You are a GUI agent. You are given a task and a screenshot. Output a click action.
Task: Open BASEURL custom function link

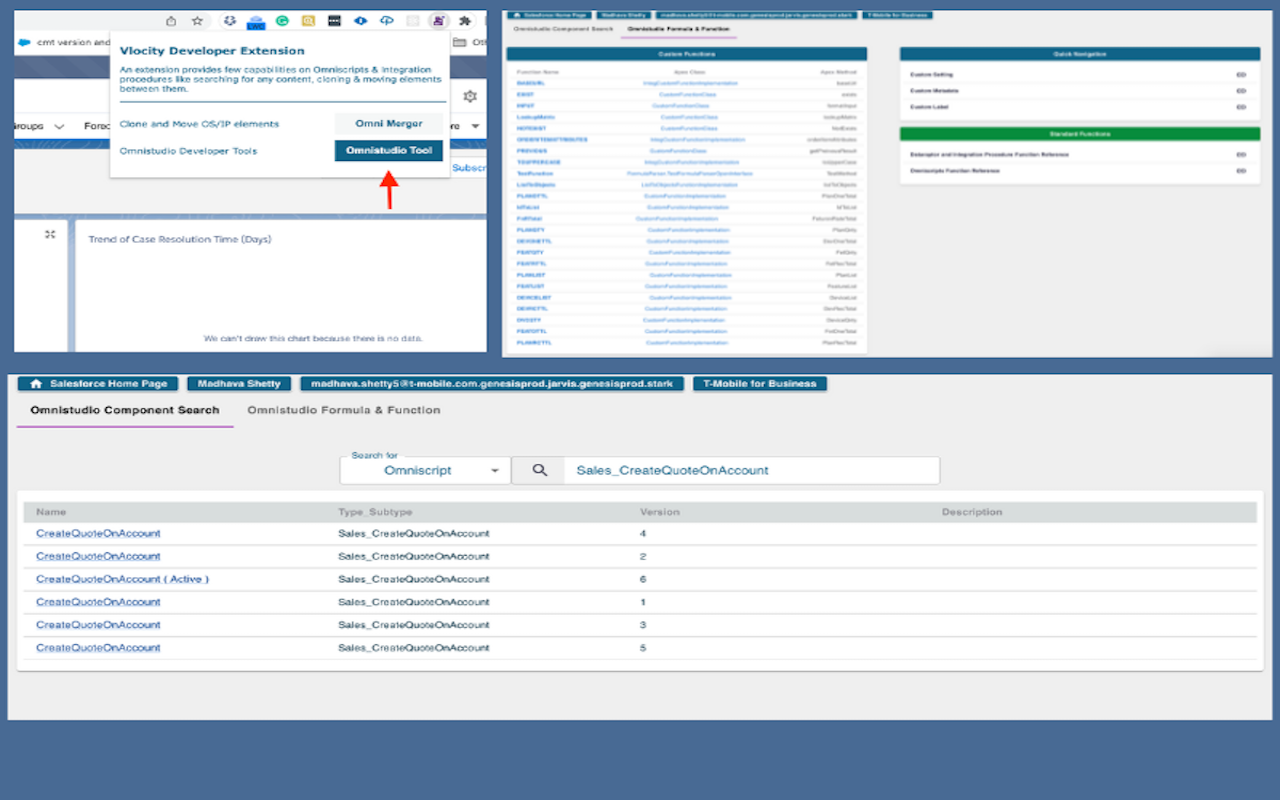click(530, 83)
